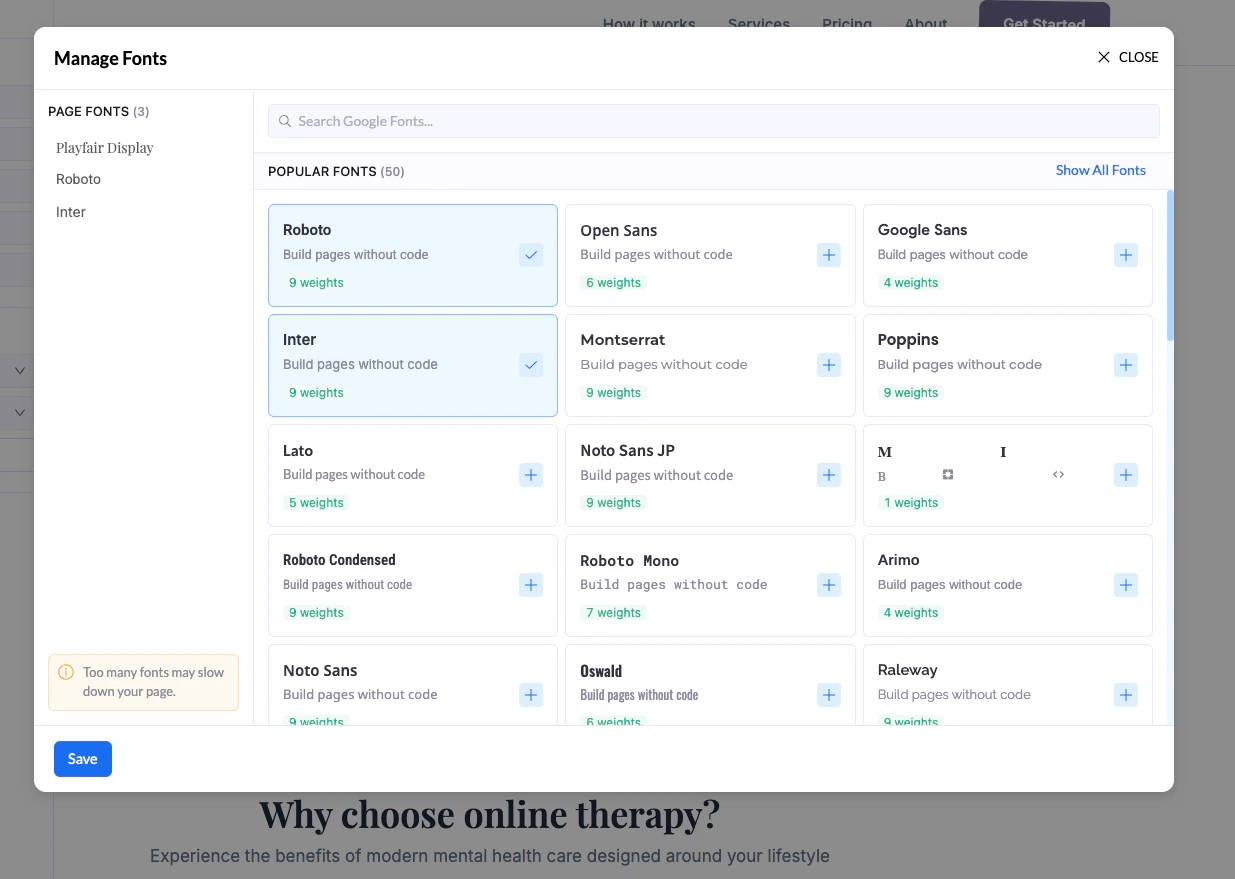Viewport: 1235px width, 879px height.
Task: Click the fonts list vertical scrollbar
Action: click(1170, 265)
